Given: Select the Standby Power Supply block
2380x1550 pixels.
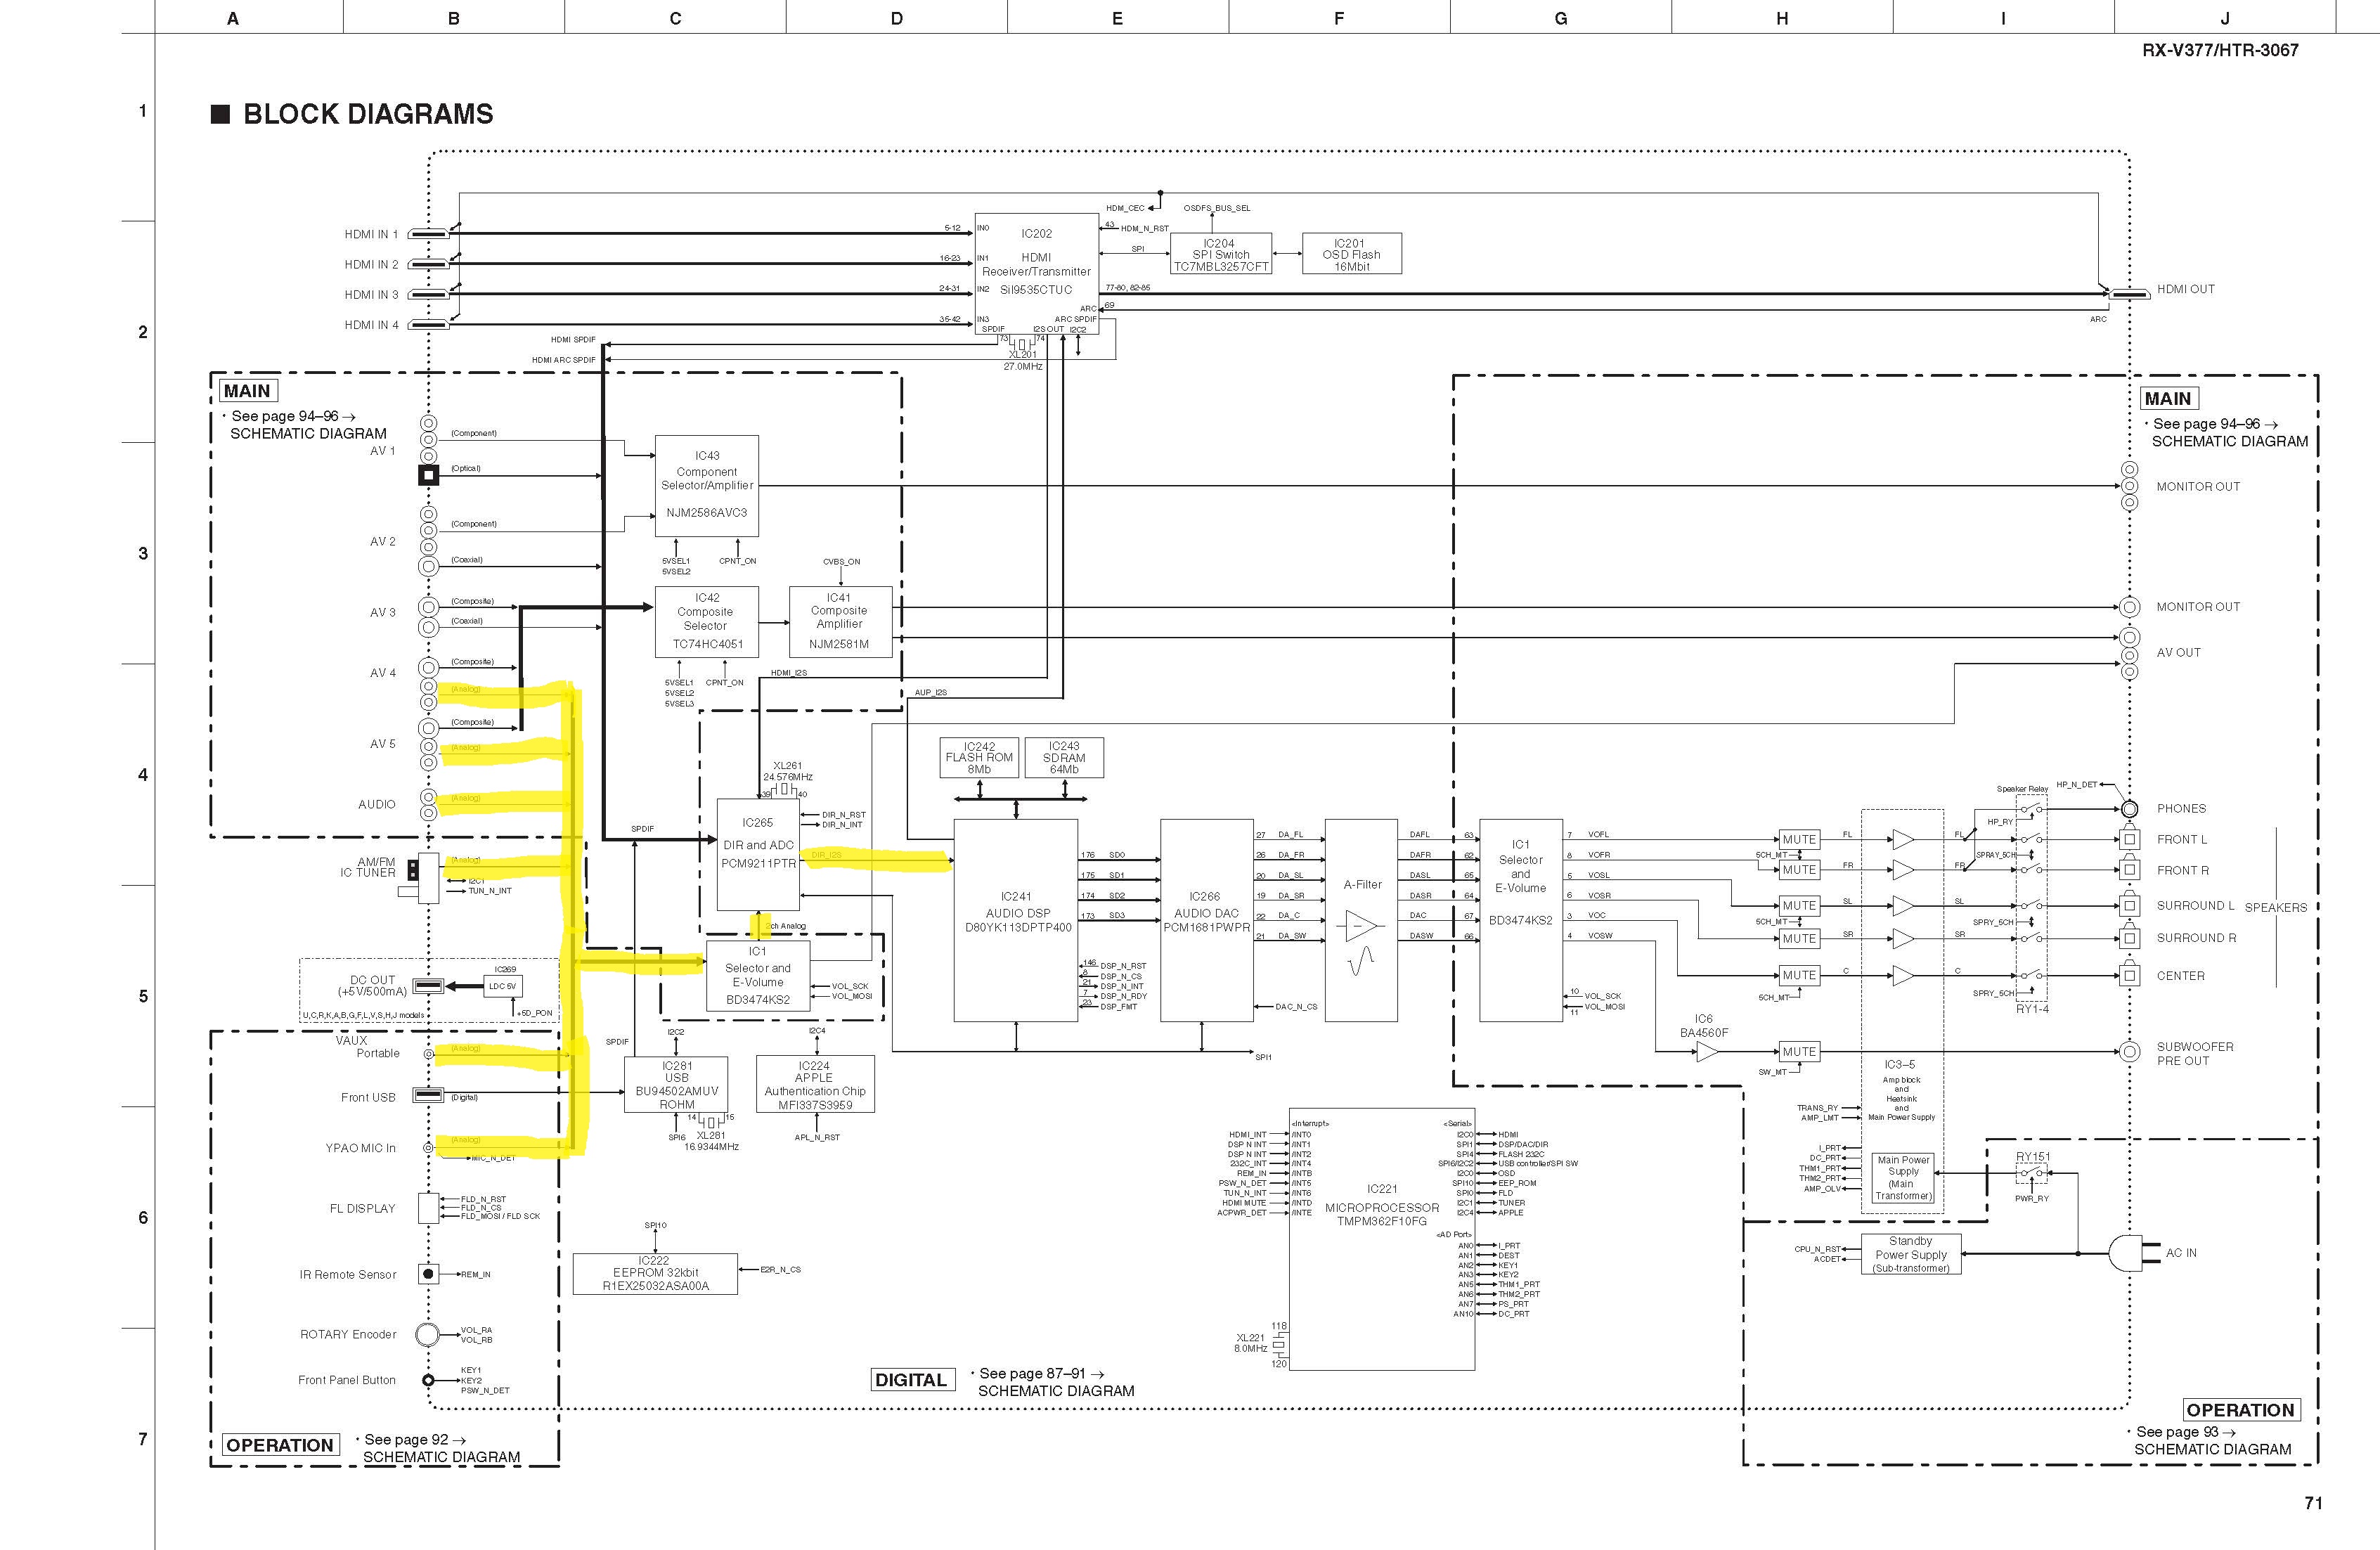Looking at the screenshot, I should coord(1911,1254).
